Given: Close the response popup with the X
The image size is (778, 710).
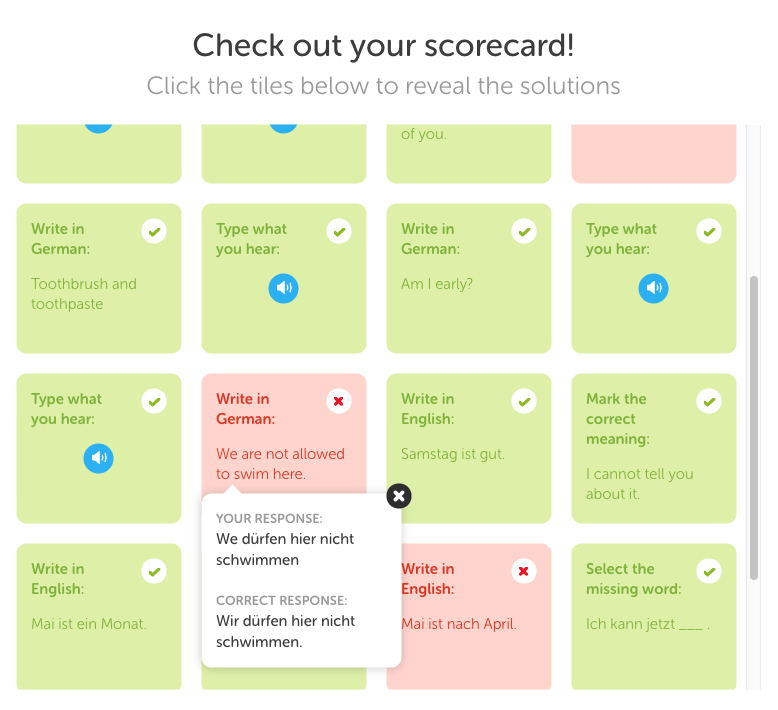Looking at the screenshot, I should point(399,496).
